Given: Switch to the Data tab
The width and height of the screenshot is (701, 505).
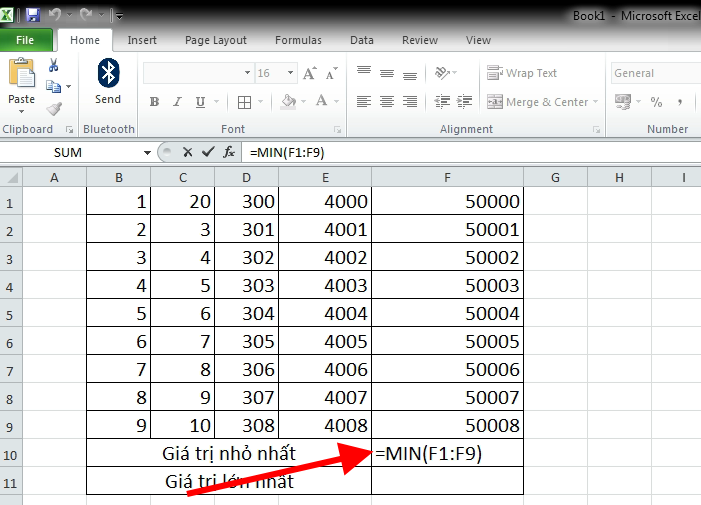Looking at the screenshot, I should point(362,40).
